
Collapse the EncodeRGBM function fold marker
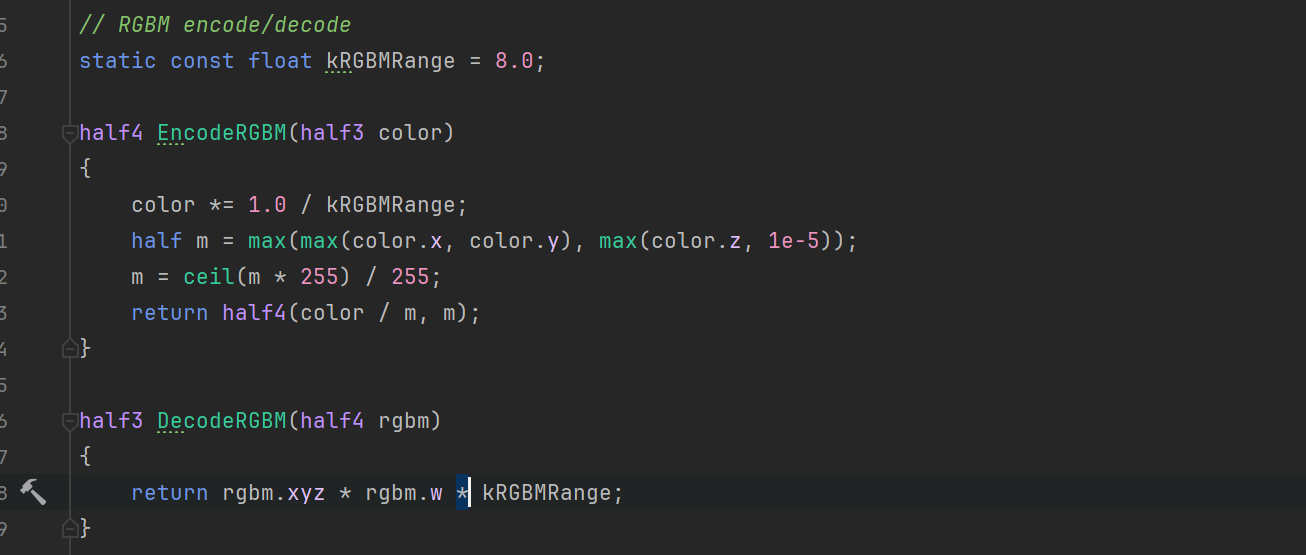pos(69,132)
